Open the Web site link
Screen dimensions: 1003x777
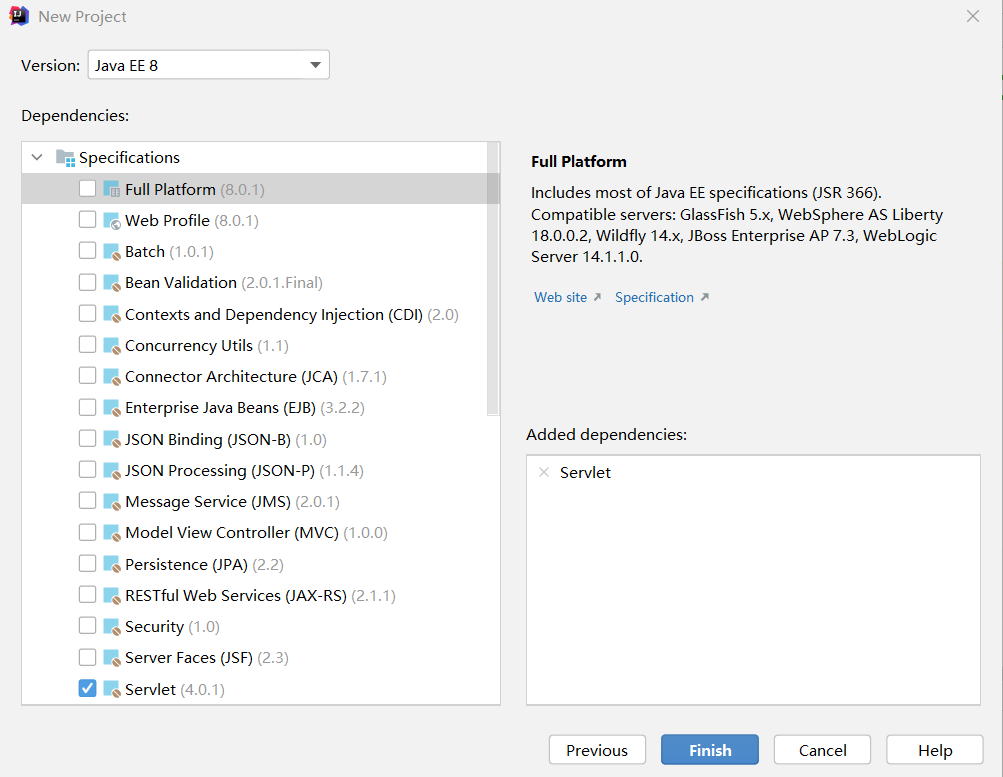560,297
